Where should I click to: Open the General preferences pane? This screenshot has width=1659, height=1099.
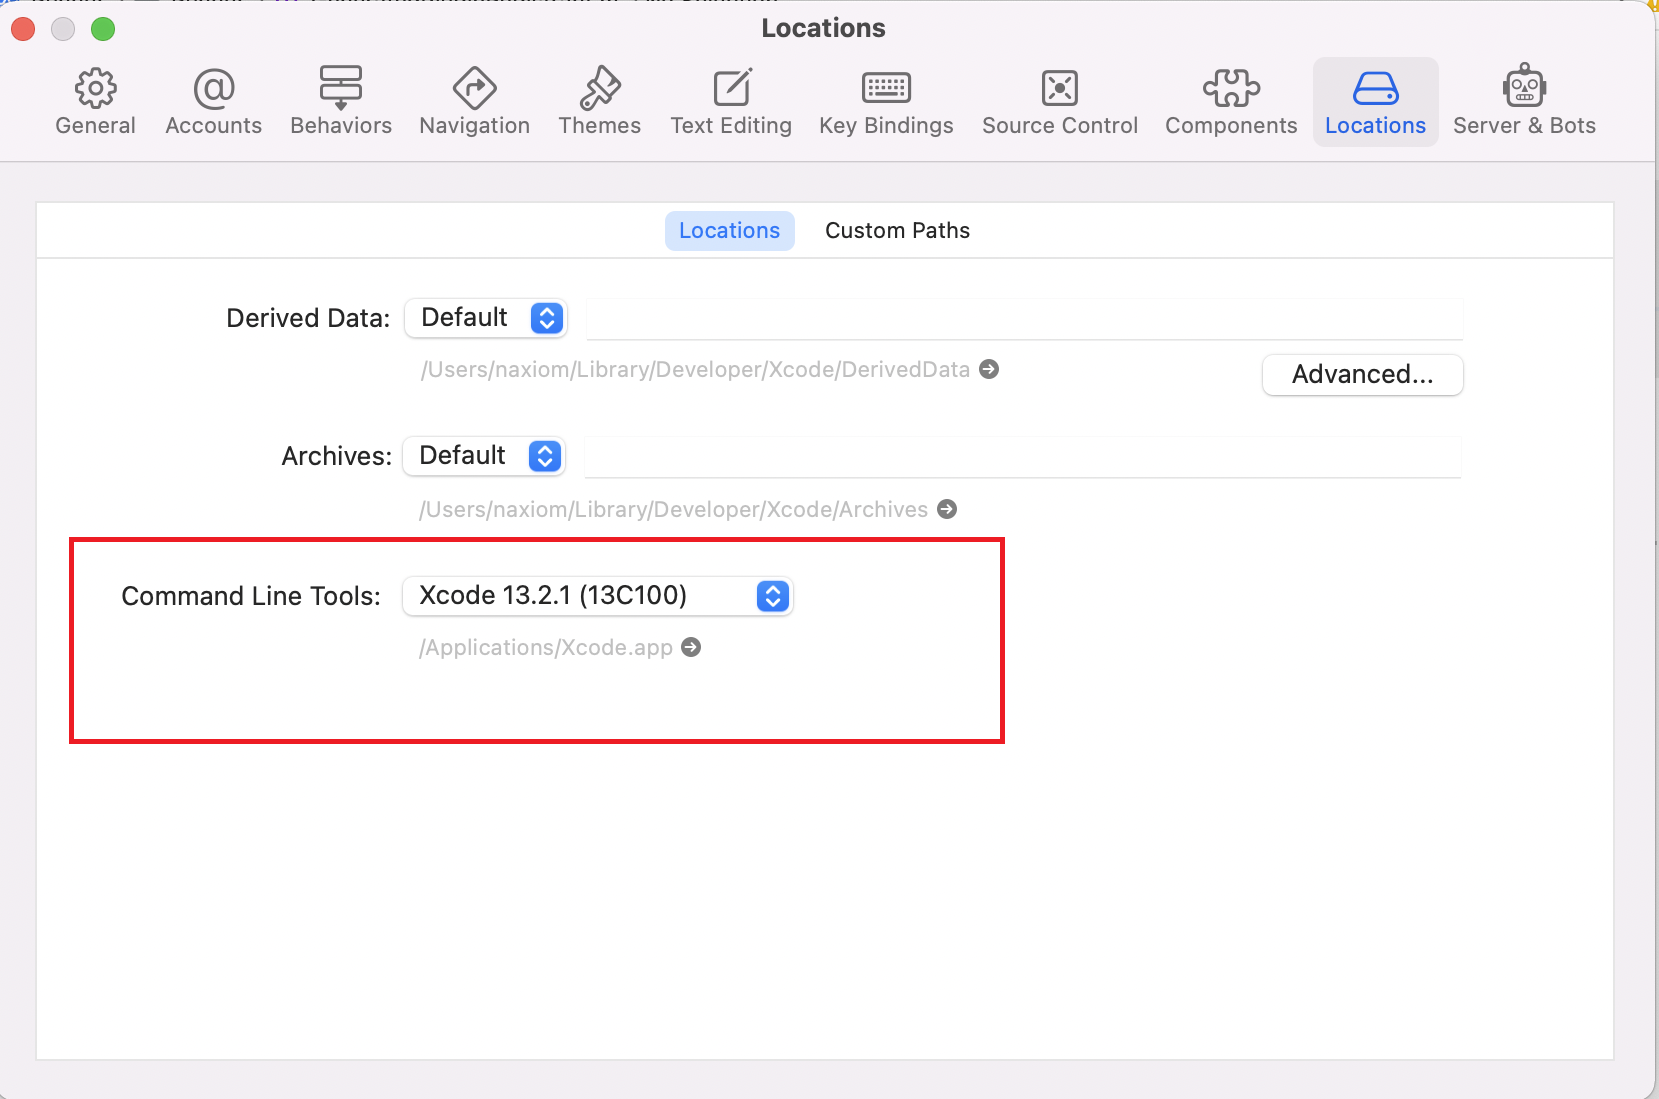tap(95, 102)
